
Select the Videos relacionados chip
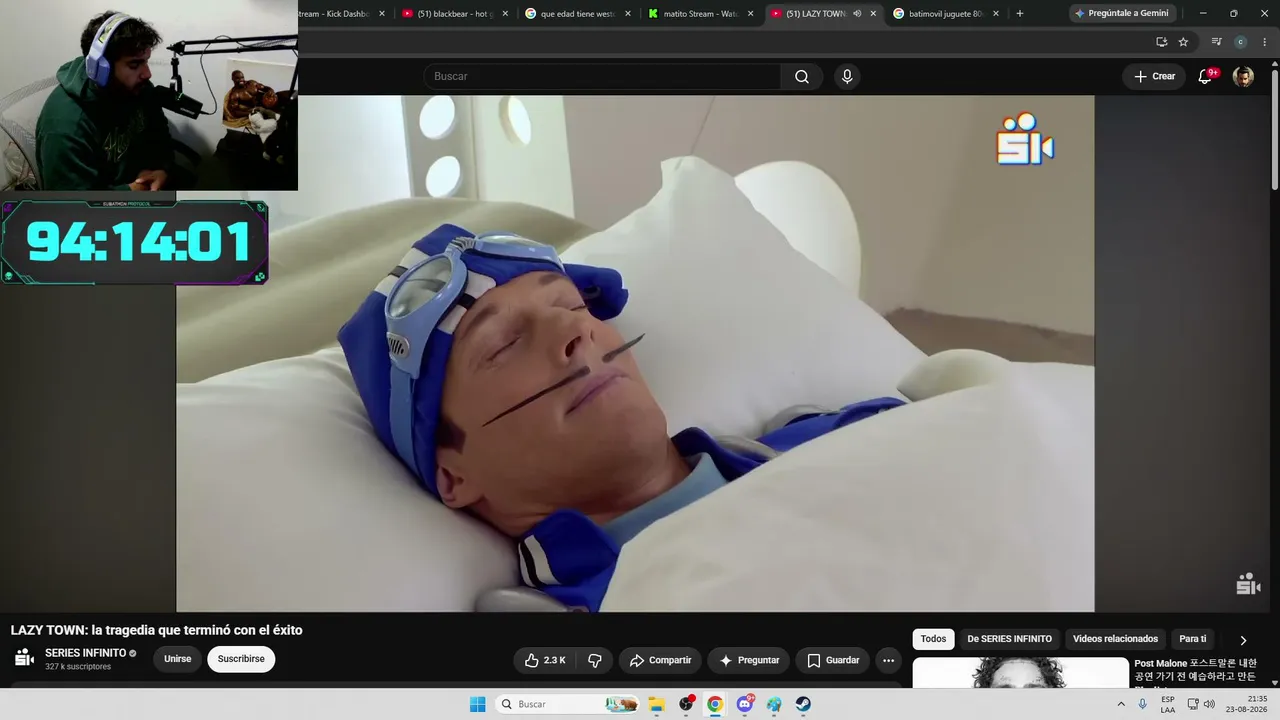1115,639
